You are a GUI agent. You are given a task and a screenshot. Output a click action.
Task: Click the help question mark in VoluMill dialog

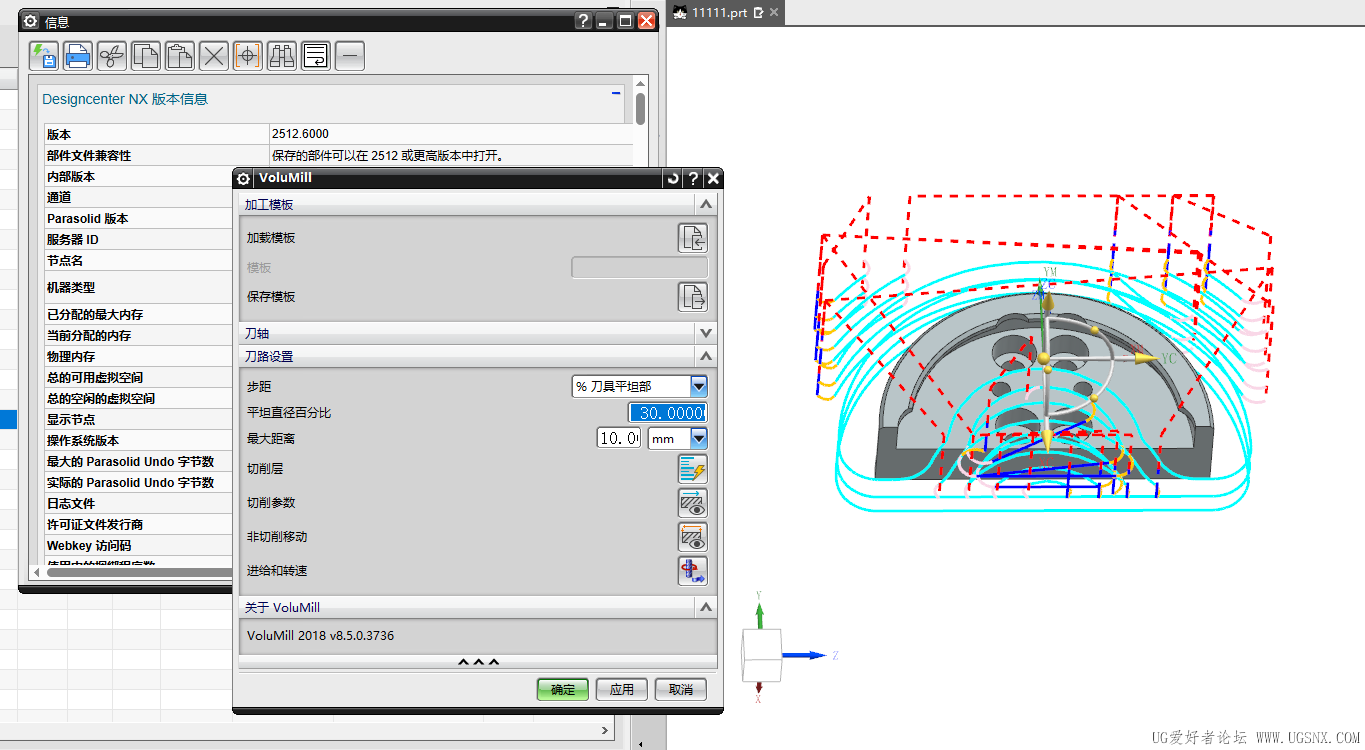693,179
